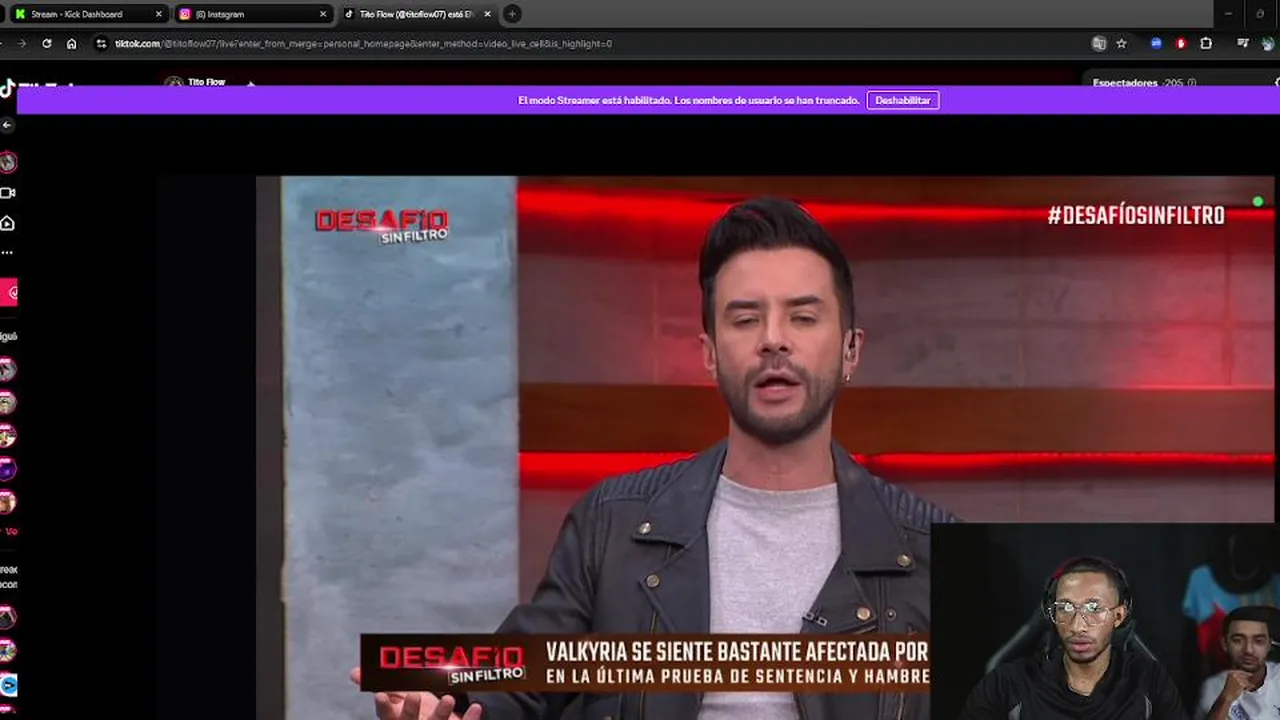Screen dimensions: 1280x720
Task: Collapse the sidebar with the back arrow
Action: [x=7, y=125]
